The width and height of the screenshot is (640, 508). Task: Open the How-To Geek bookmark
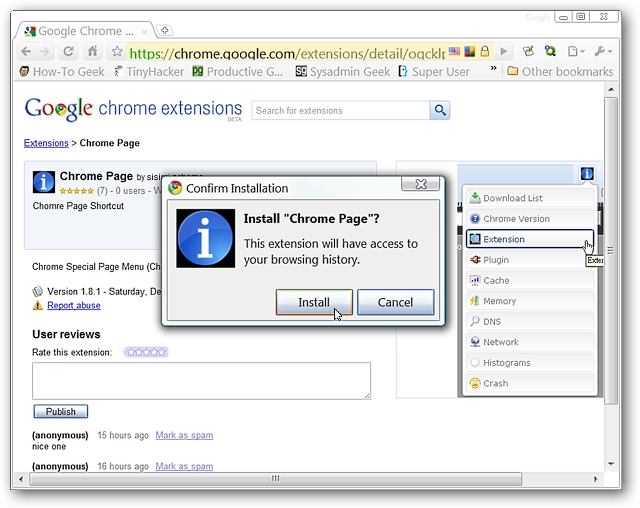(x=61, y=71)
